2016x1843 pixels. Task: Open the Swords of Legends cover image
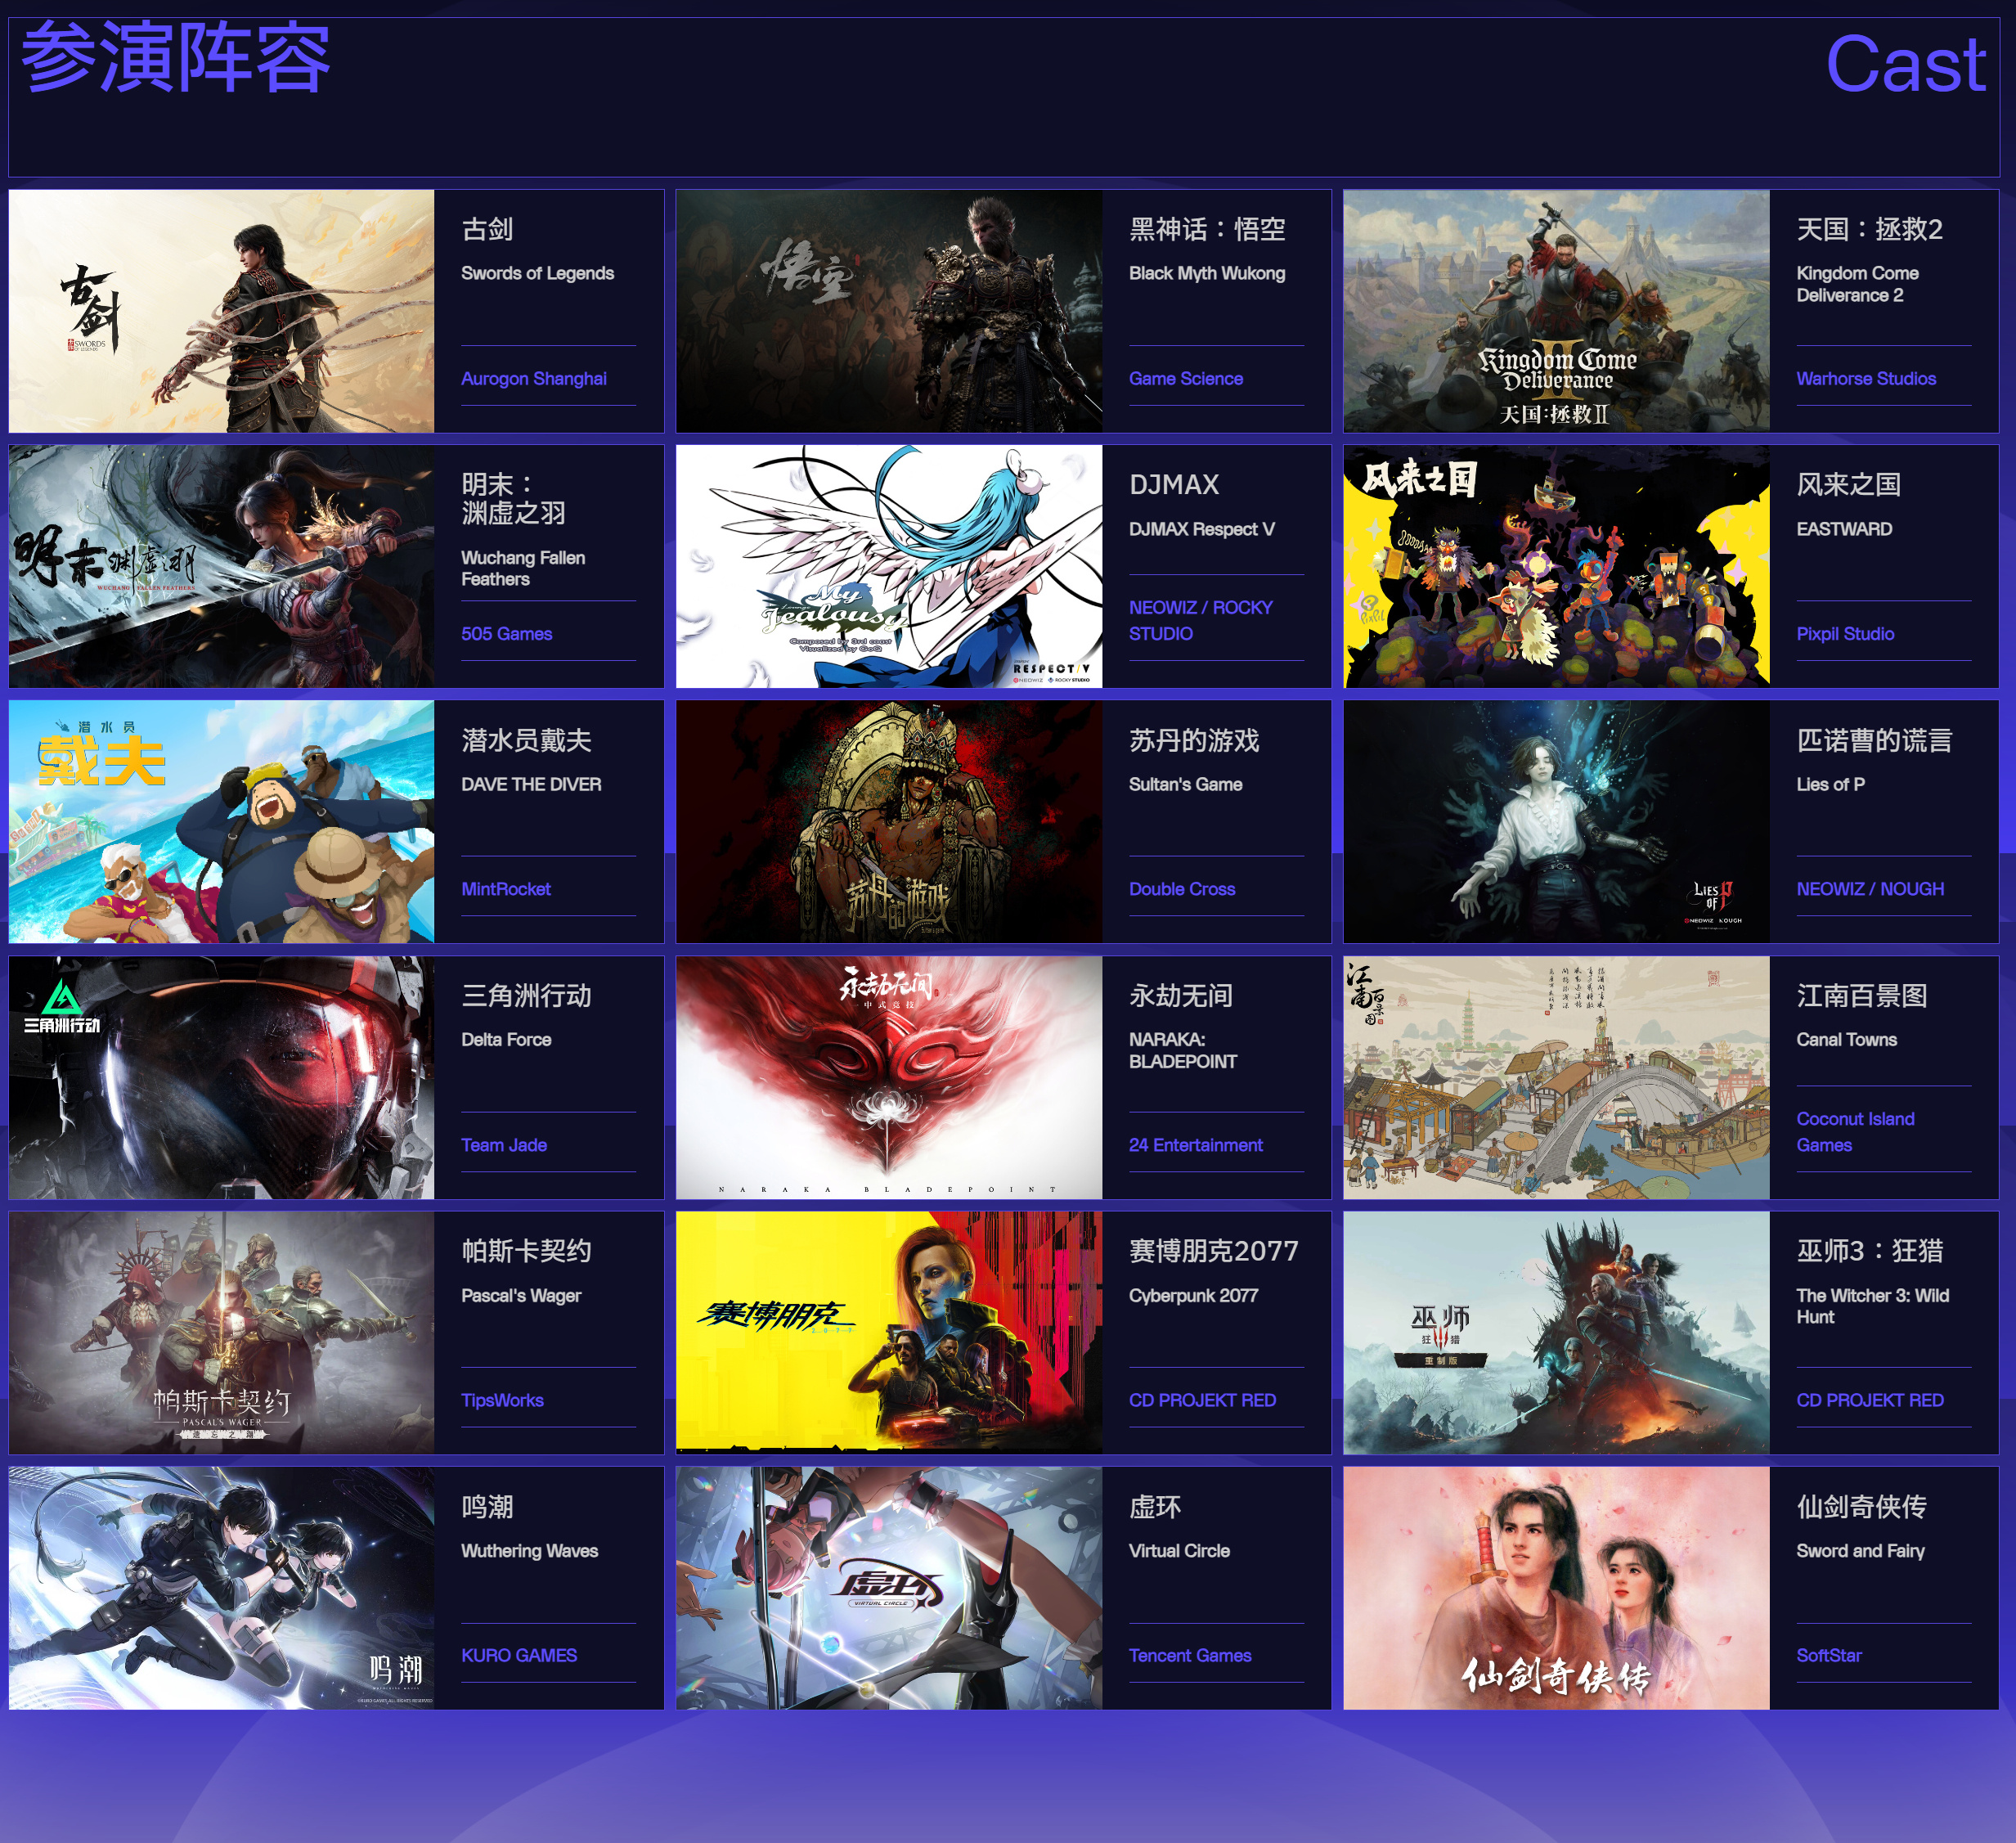(222, 311)
